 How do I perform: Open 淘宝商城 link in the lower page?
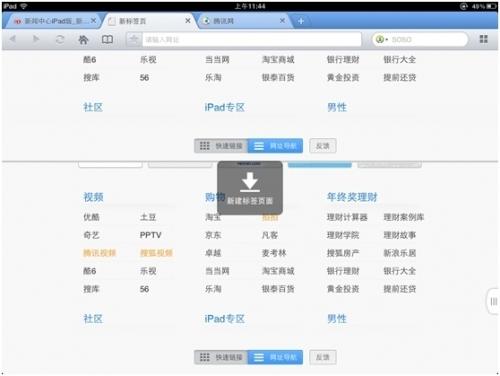click(278, 271)
